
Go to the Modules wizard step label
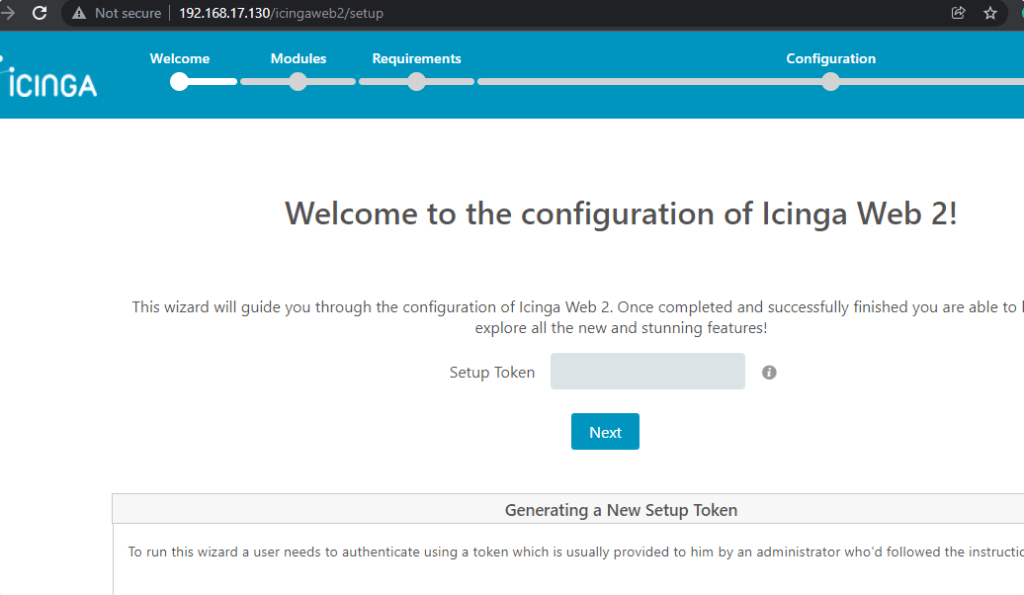(298, 59)
